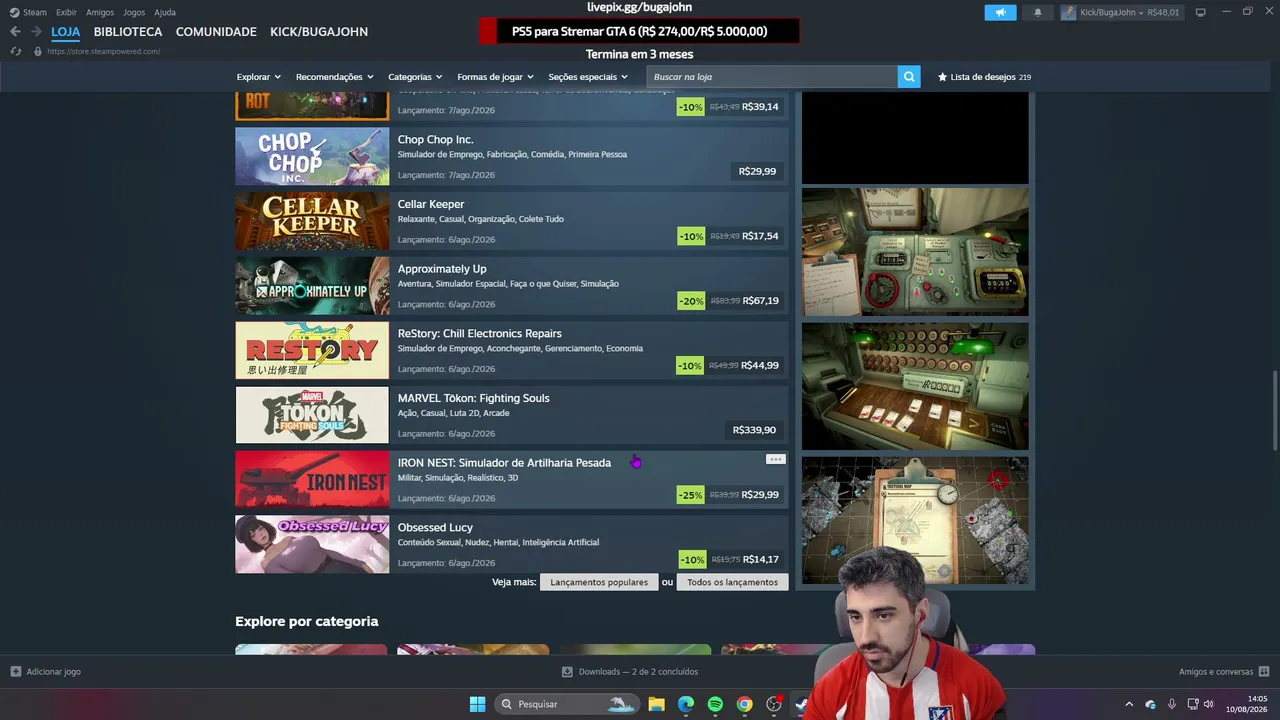Open the notifications bell
This screenshot has width=1280, height=720.
point(1037,12)
